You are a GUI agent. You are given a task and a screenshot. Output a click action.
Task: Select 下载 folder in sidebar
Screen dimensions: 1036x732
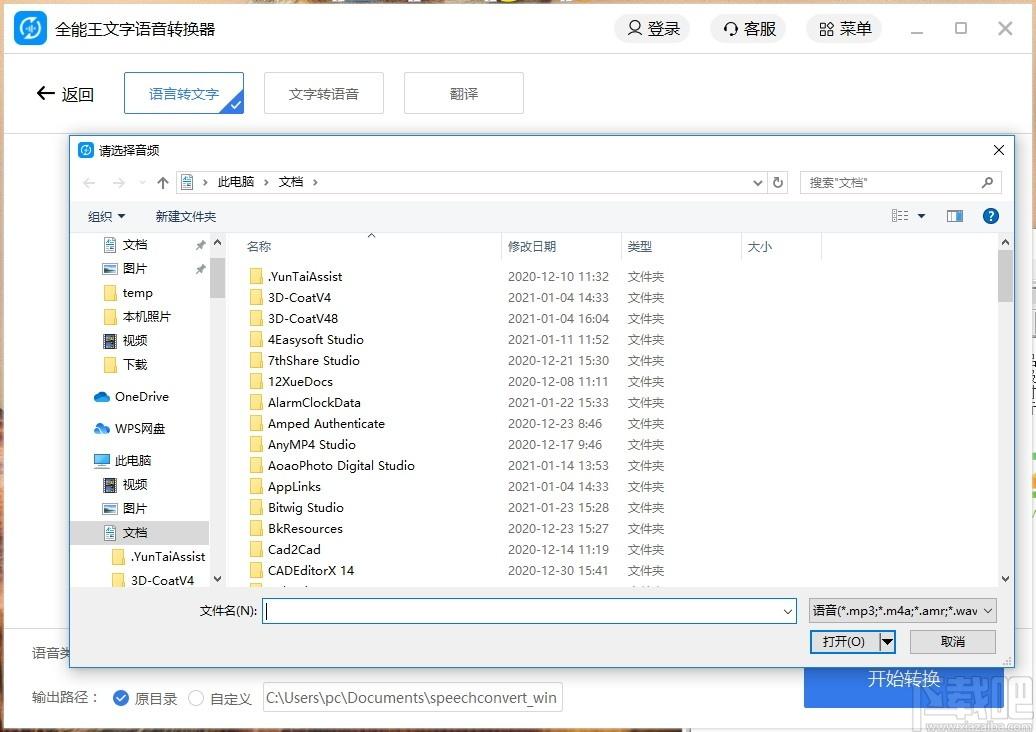135,365
